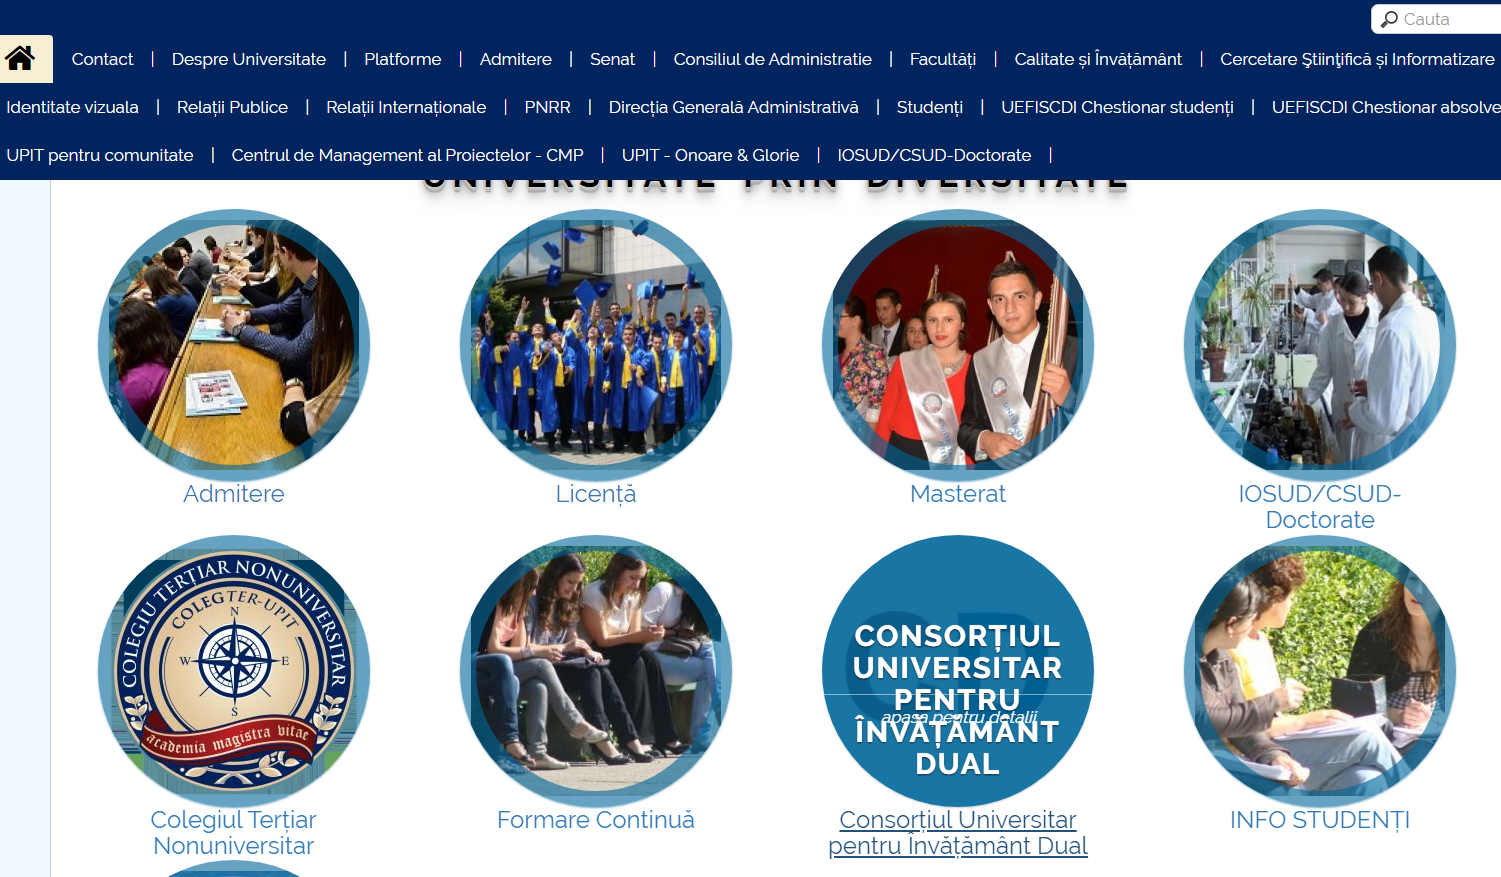Click the Masterat circular photo
The image size is (1501, 877).
(x=958, y=345)
